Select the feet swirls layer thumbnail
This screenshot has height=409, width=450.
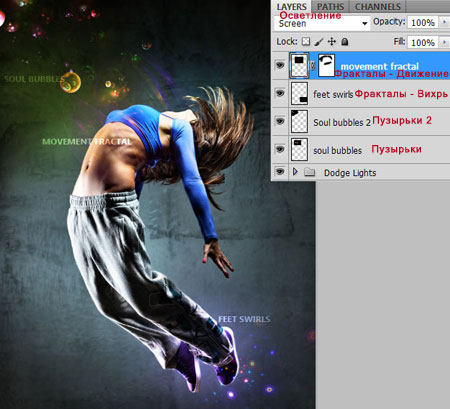(x=299, y=93)
